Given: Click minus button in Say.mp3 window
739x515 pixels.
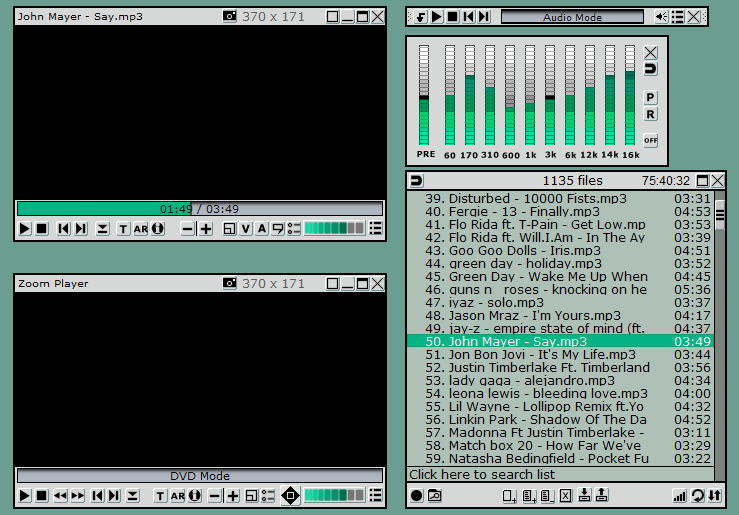Looking at the screenshot, I should point(188,229).
